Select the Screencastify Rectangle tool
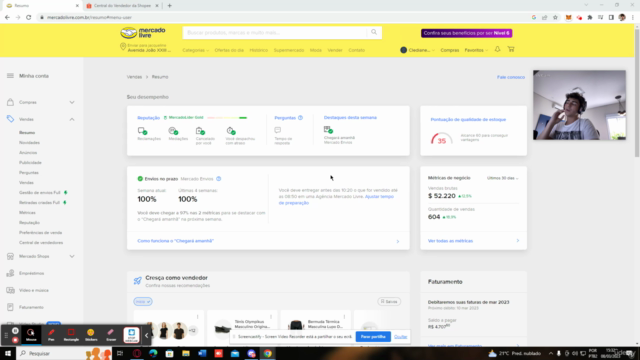640x360 pixels. click(x=71, y=335)
